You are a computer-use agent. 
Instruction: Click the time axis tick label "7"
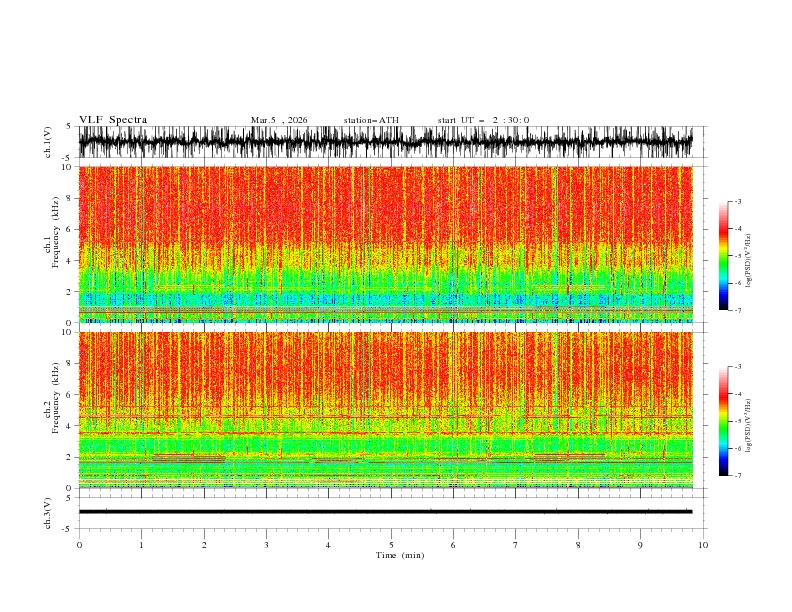pyautogui.click(x=516, y=545)
